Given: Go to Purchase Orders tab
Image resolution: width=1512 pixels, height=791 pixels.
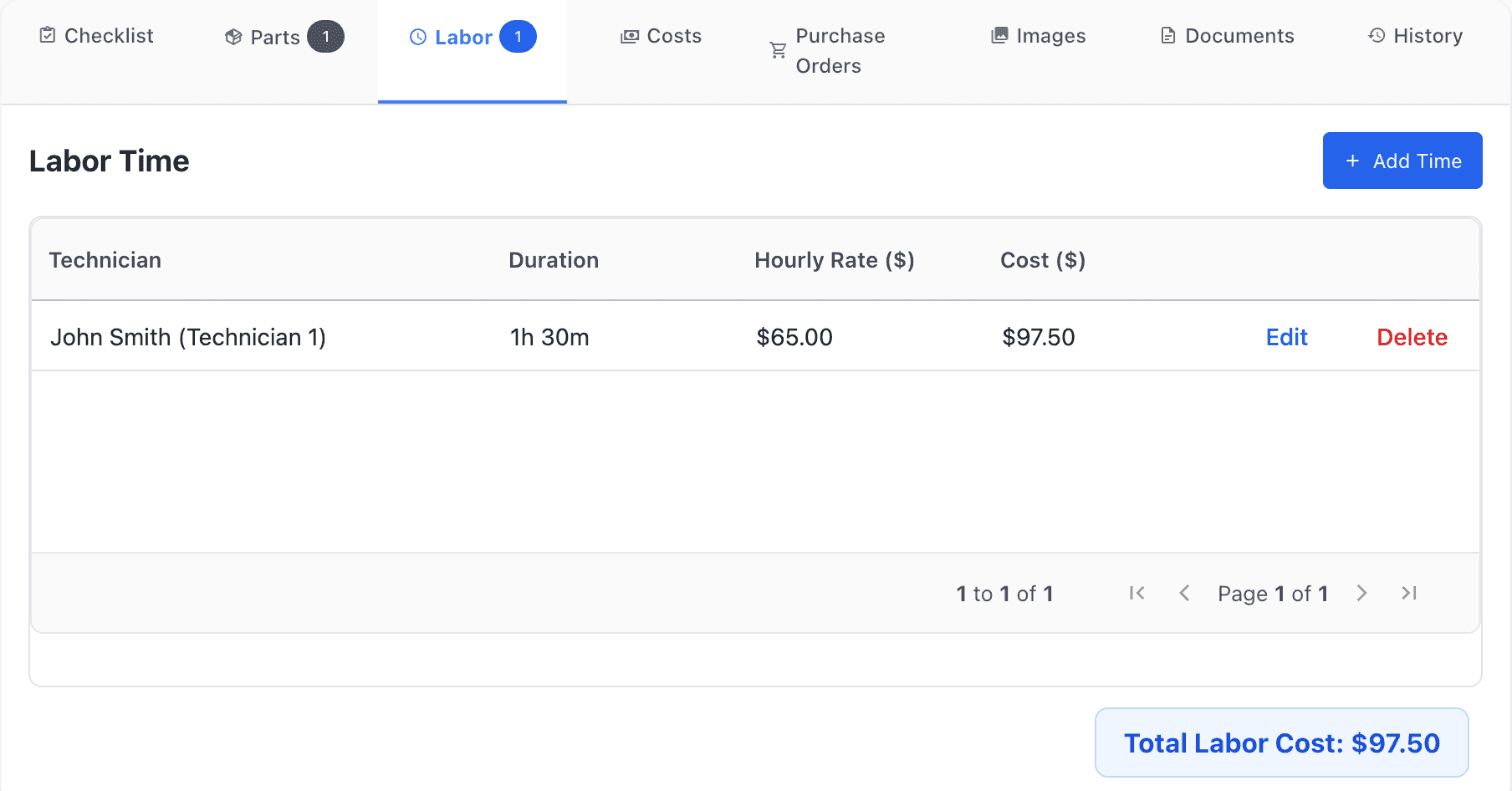Looking at the screenshot, I should (827, 51).
